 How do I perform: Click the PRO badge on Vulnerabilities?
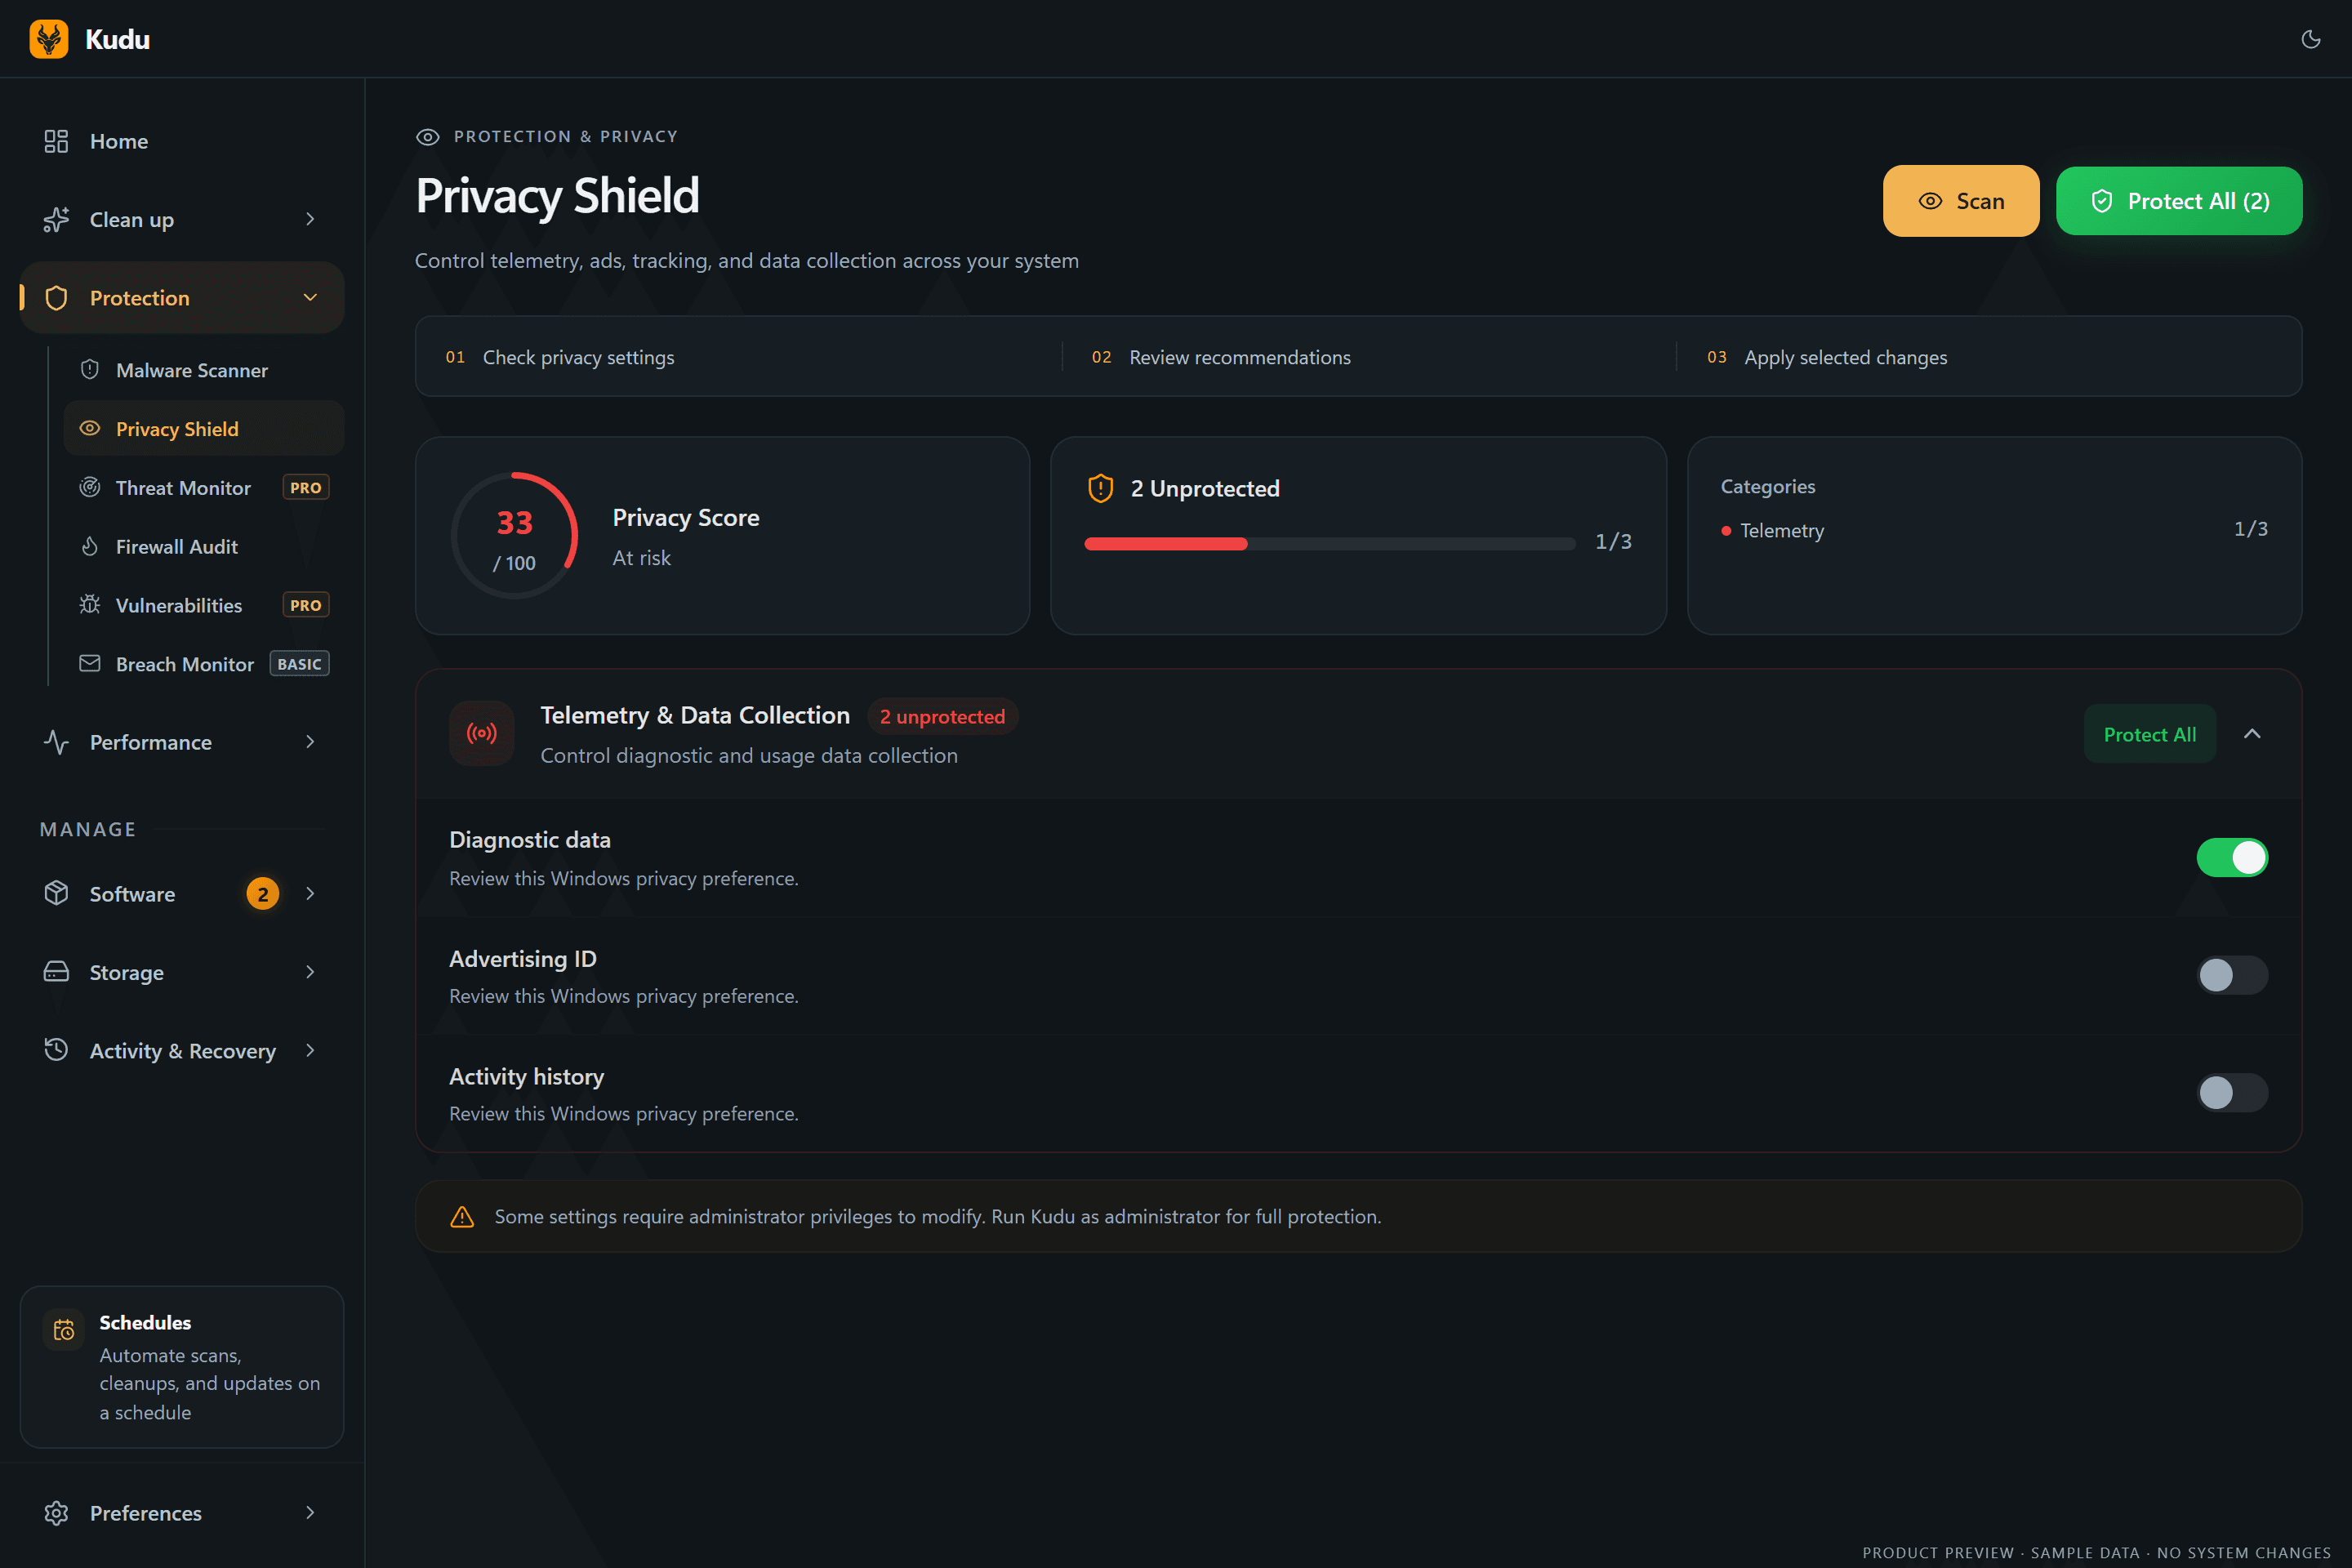(x=306, y=605)
